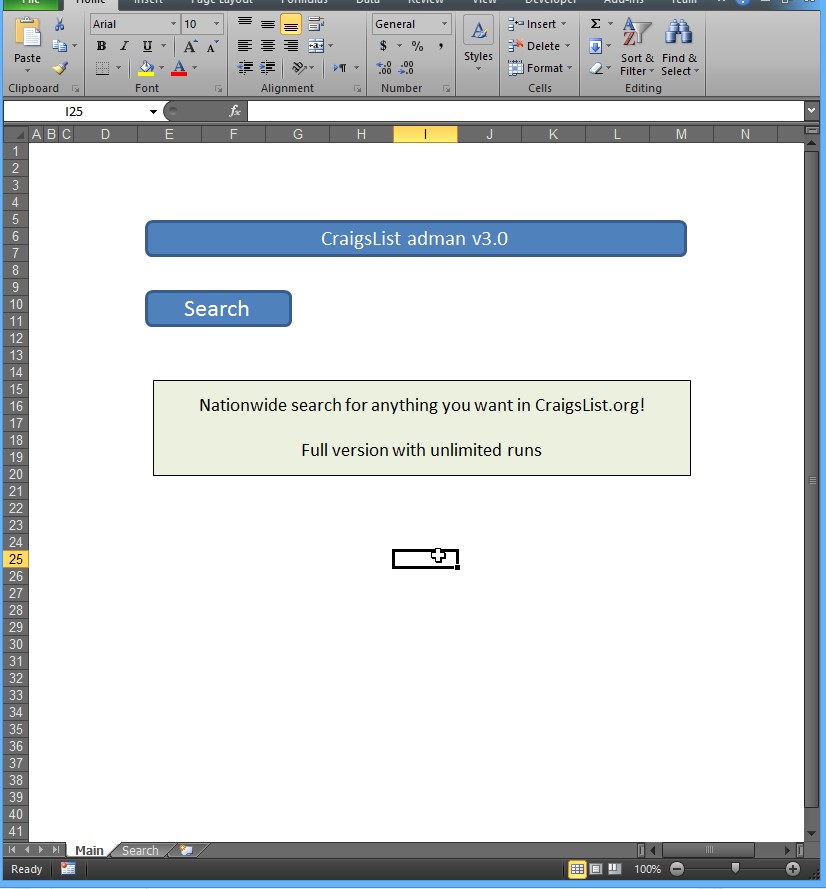Click the Insert Function fx button

coord(235,111)
